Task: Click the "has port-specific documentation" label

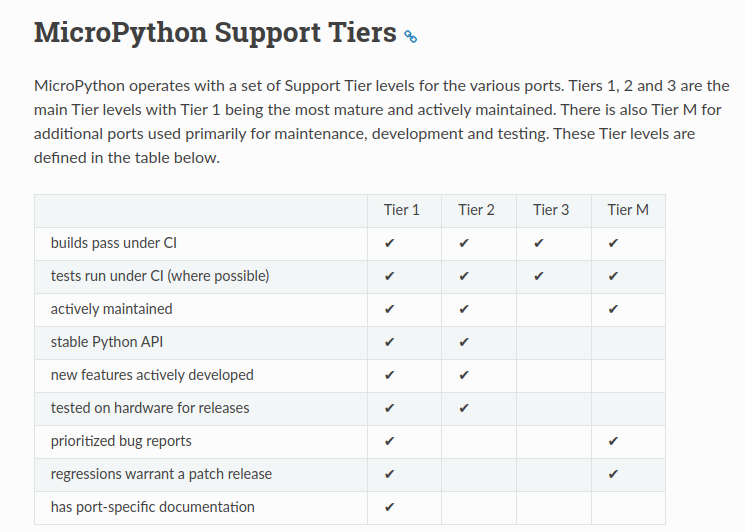Action: [152, 507]
